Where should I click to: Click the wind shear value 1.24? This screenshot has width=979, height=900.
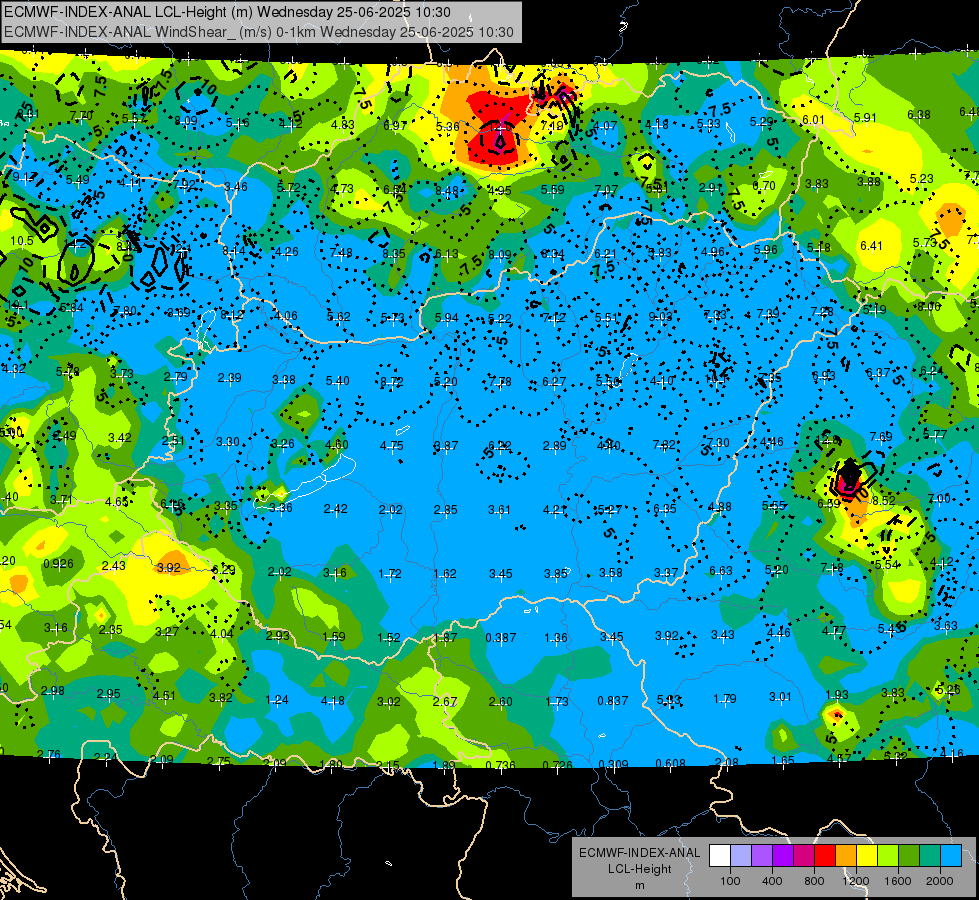coord(277,700)
